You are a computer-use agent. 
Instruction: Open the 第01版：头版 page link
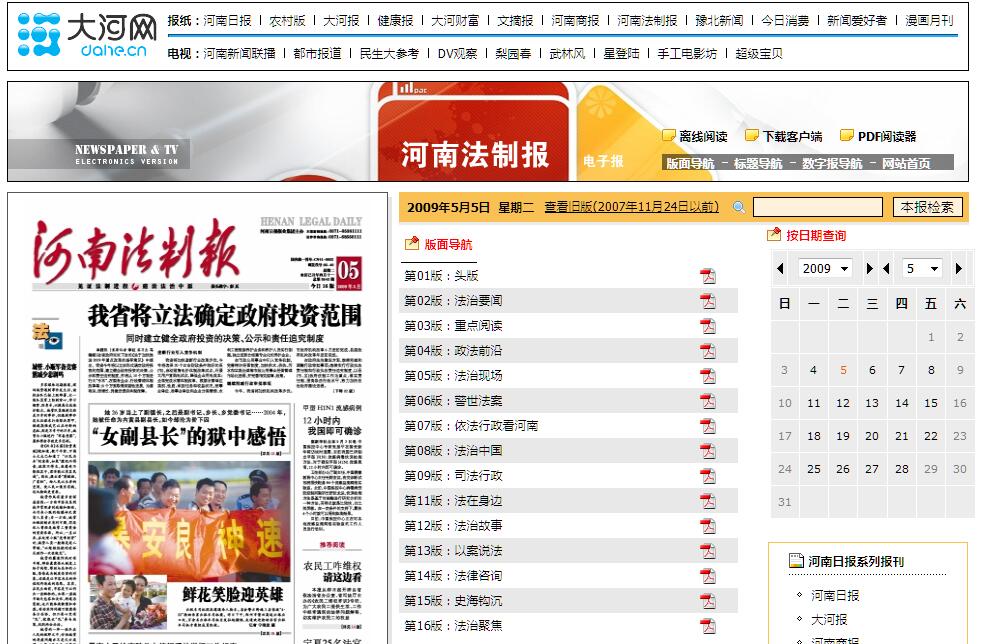(x=441, y=275)
